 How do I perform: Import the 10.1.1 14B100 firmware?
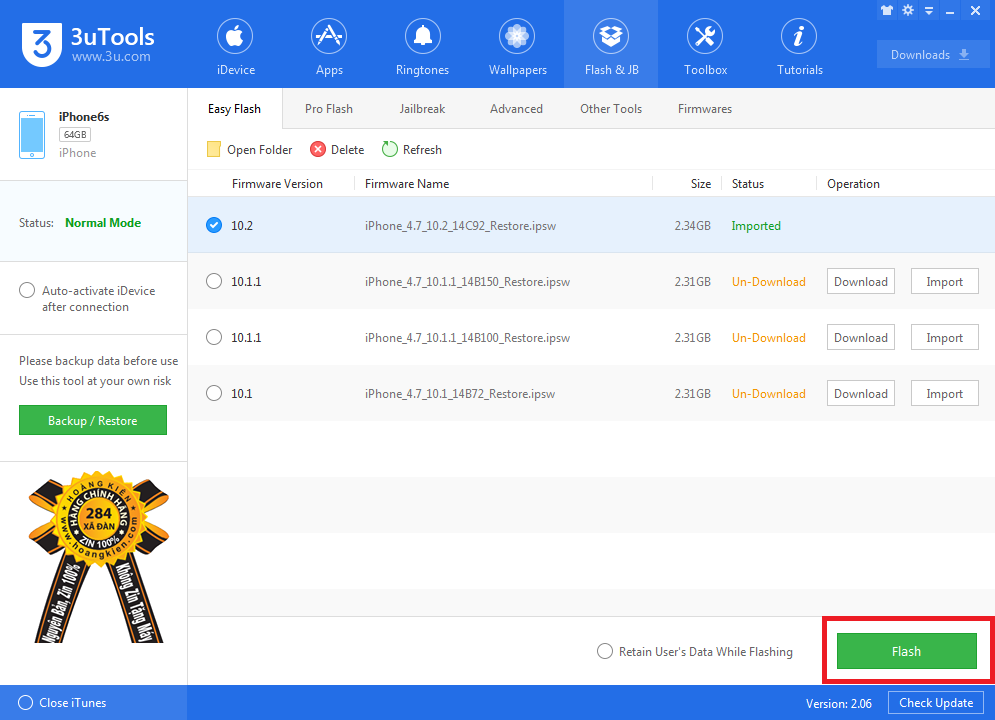[x=944, y=338]
